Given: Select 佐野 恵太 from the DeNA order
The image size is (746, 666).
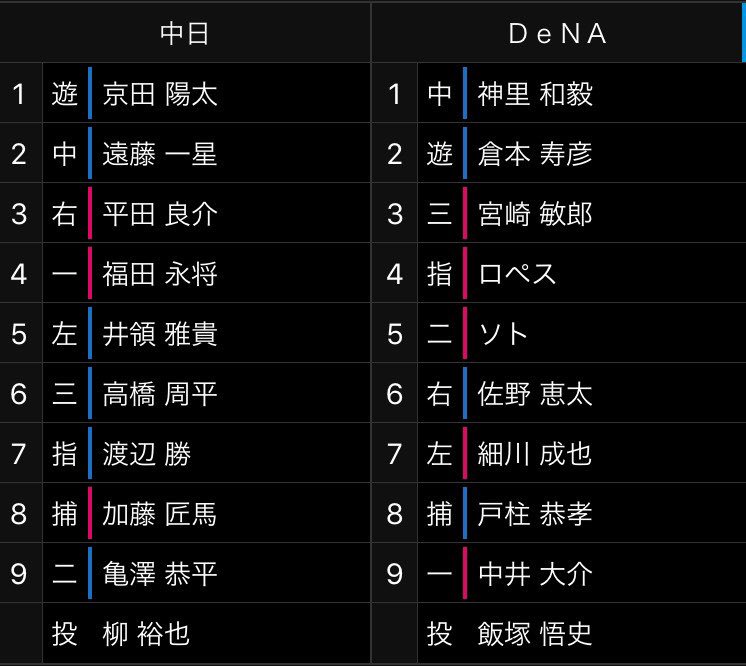Looking at the screenshot, I should tap(535, 394).
